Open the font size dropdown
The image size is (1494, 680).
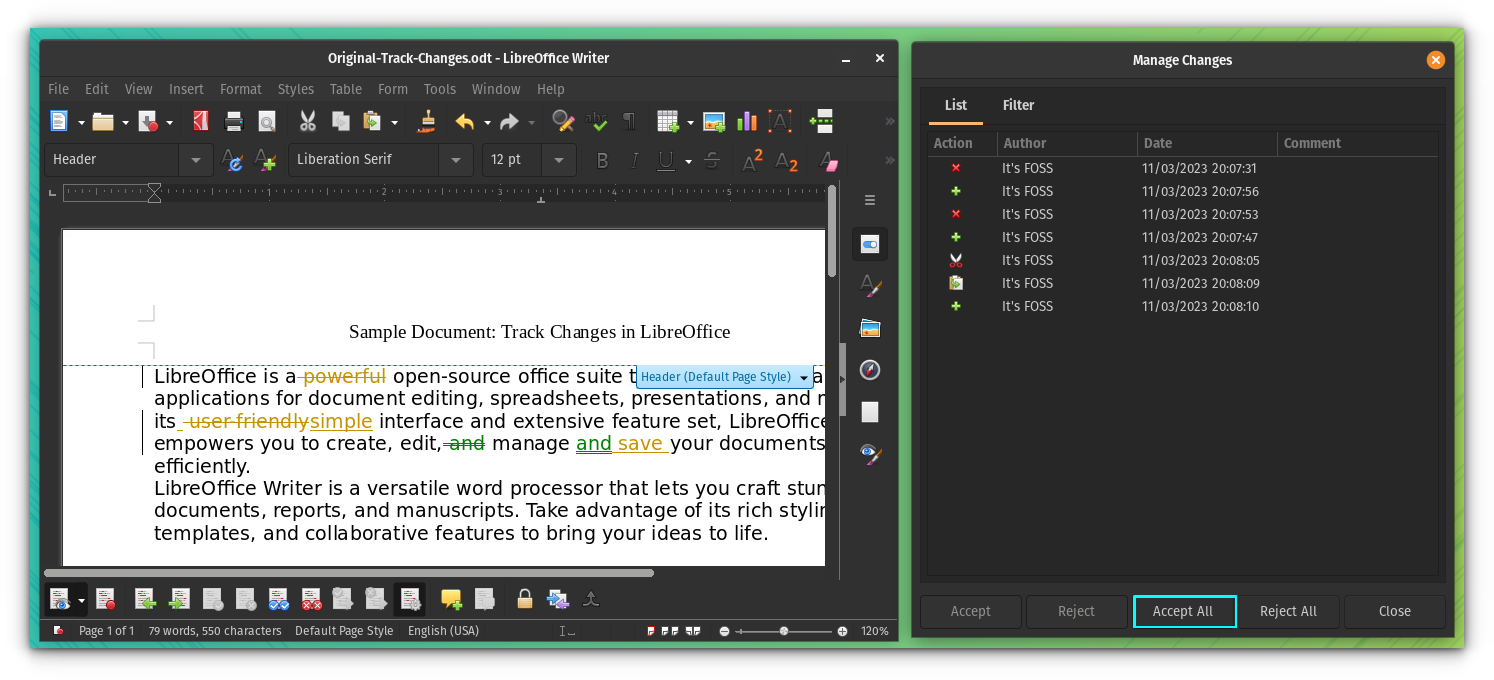click(x=559, y=159)
